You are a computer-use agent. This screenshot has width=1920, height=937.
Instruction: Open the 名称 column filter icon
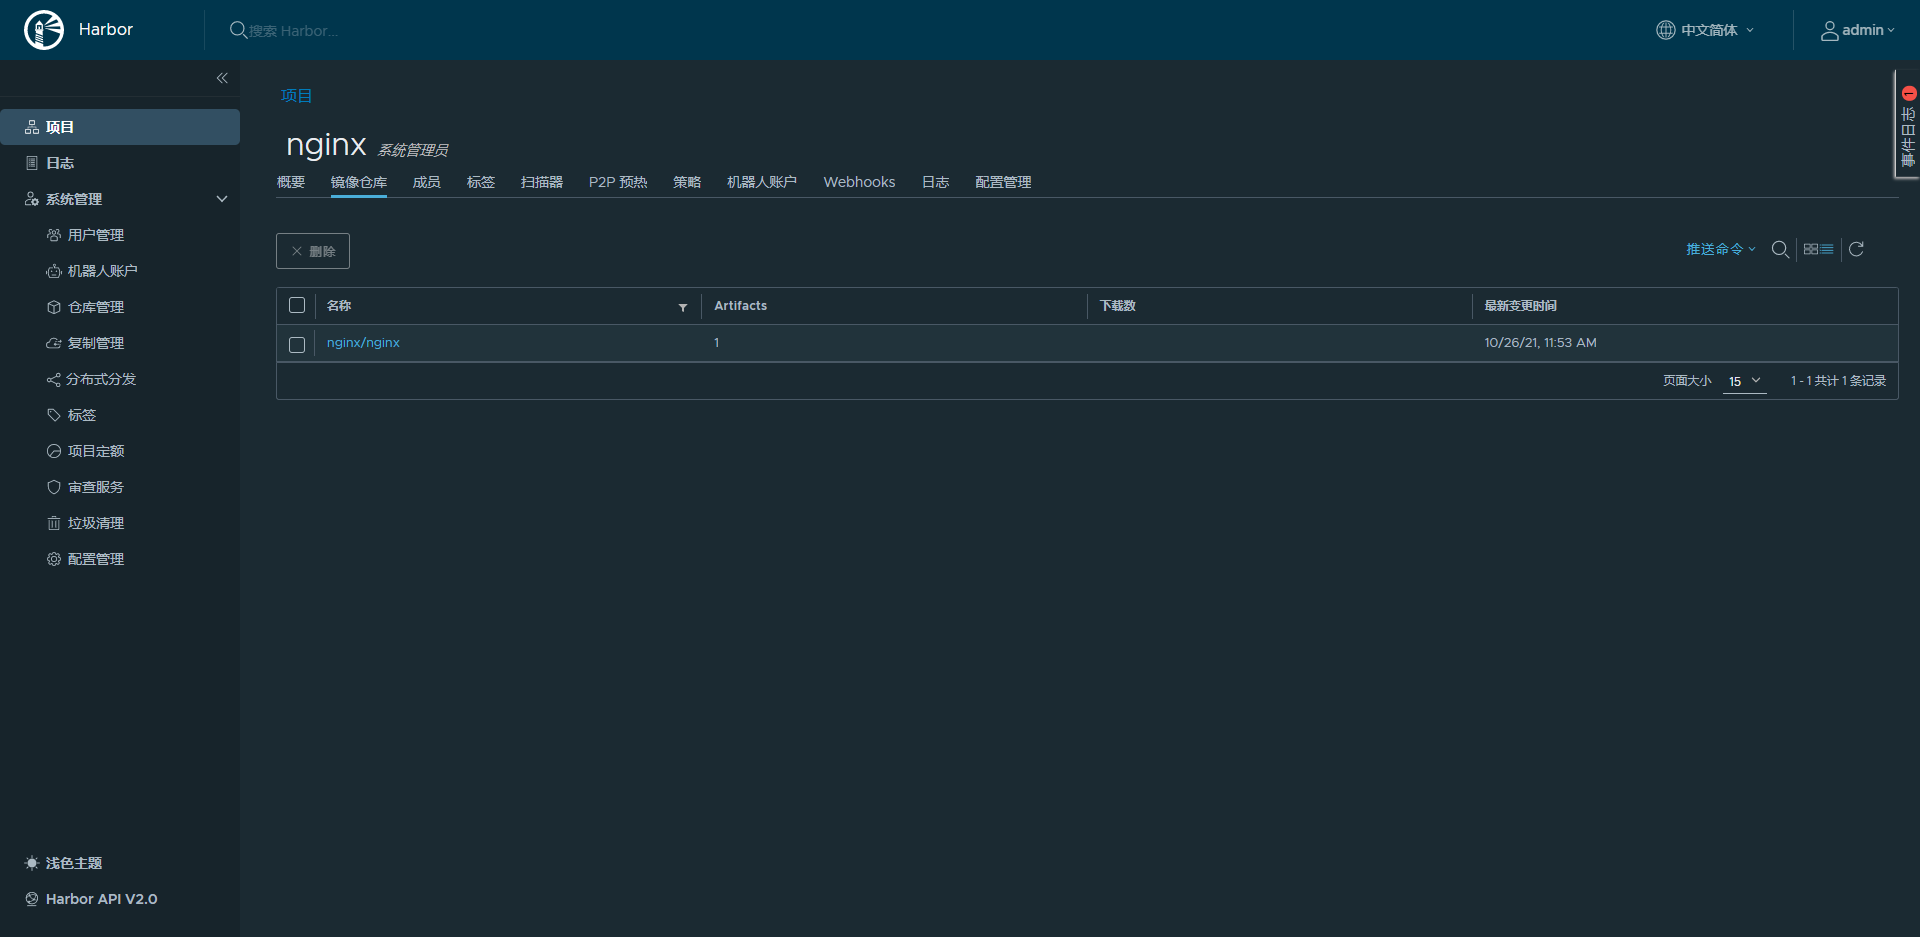pyautogui.click(x=683, y=307)
